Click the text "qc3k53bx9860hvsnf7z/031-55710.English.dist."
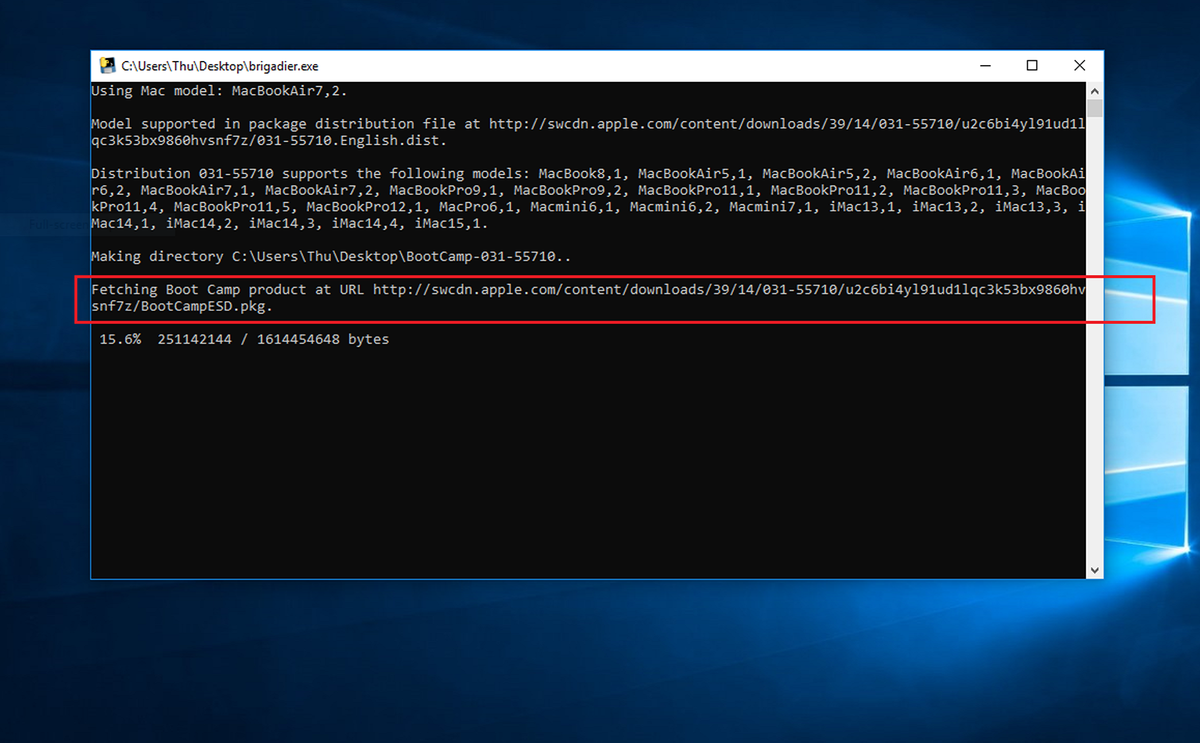Viewport: 1200px width, 743px height. tap(269, 140)
